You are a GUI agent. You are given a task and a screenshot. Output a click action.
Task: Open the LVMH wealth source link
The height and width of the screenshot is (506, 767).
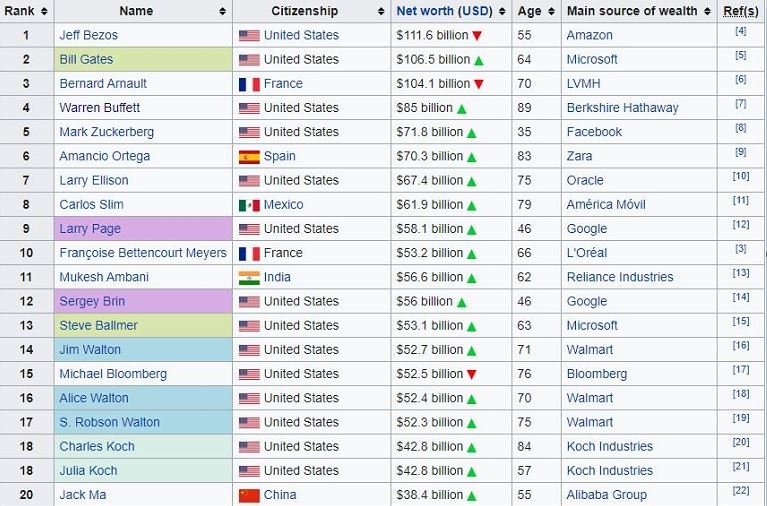(584, 84)
